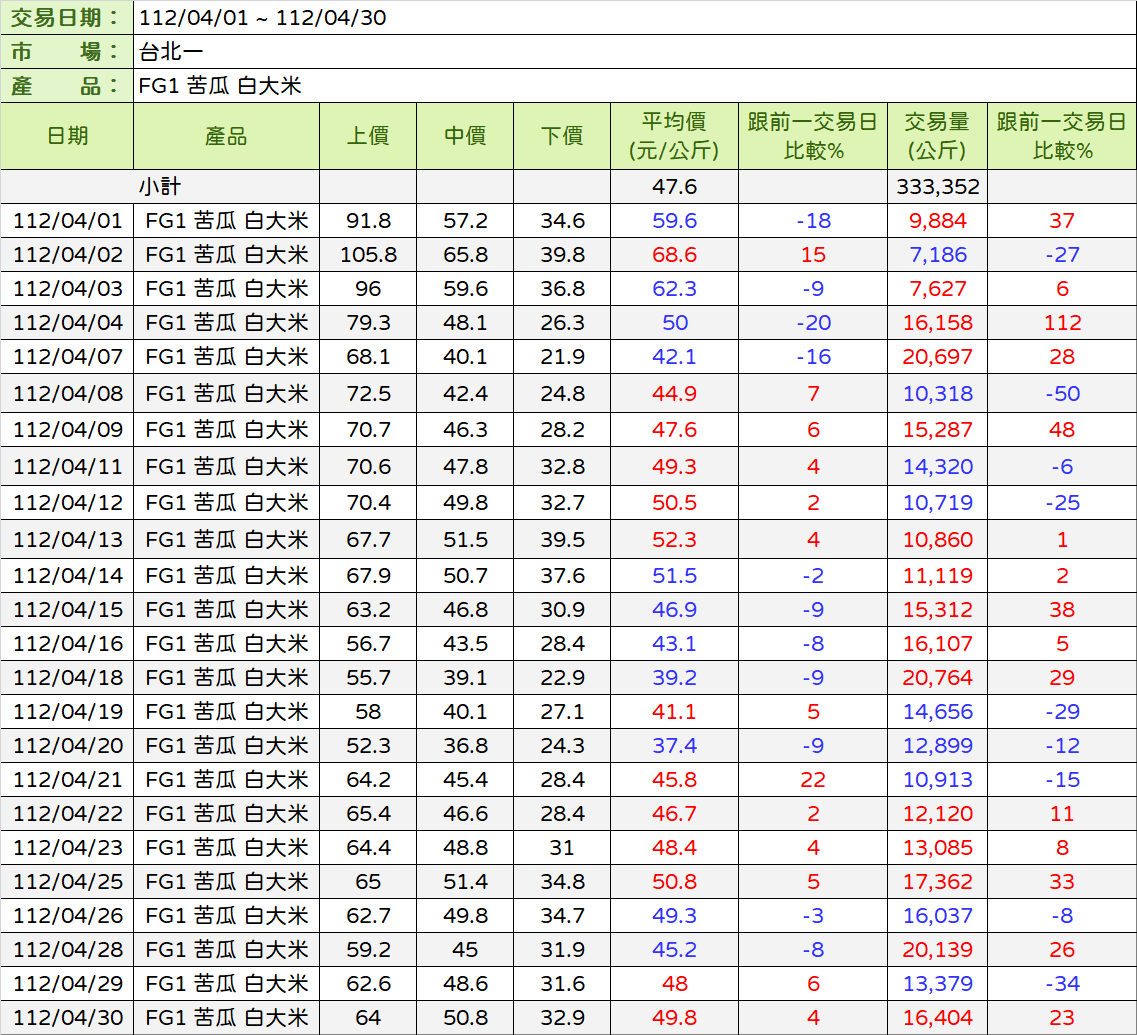Click the 產品 column header
The width and height of the screenshot is (1137, 1035).
[x=226, y=136]
